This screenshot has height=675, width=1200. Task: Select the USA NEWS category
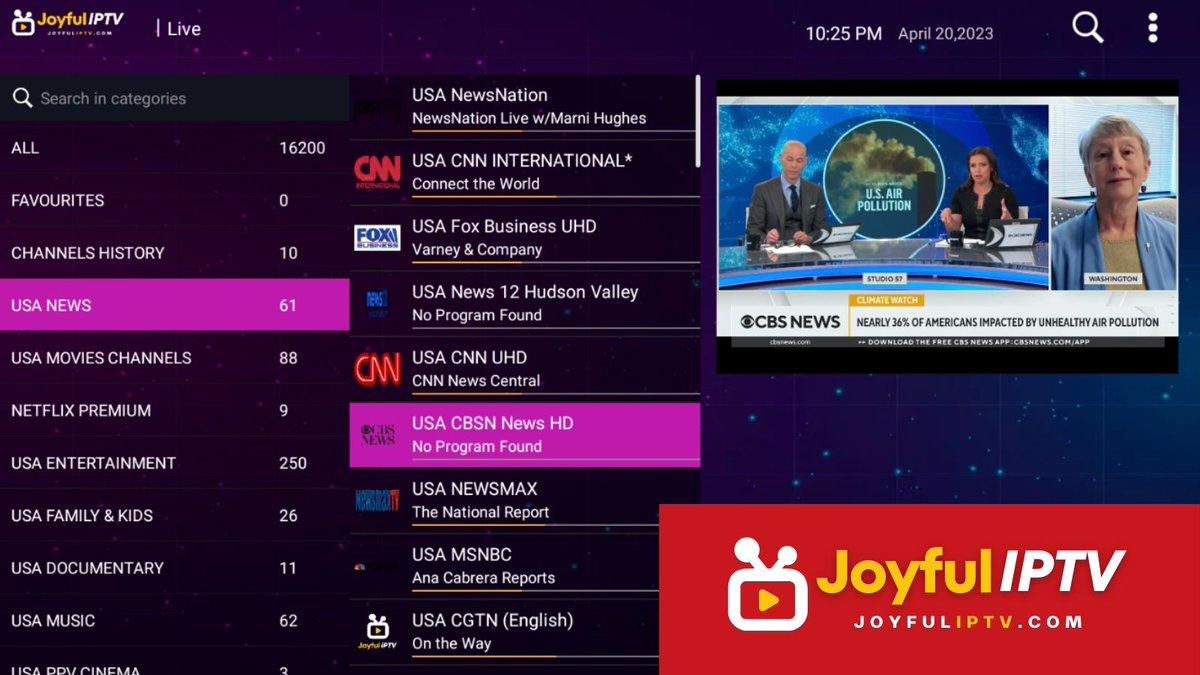tap(175, 305)
